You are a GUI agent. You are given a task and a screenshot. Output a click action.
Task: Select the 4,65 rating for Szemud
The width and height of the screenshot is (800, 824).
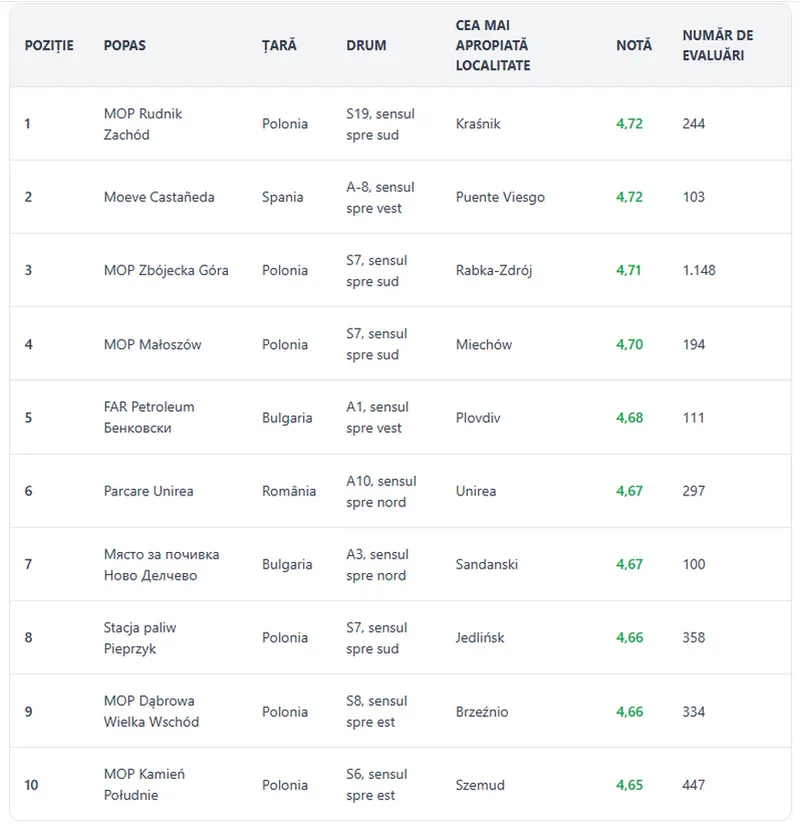point(629,785)
